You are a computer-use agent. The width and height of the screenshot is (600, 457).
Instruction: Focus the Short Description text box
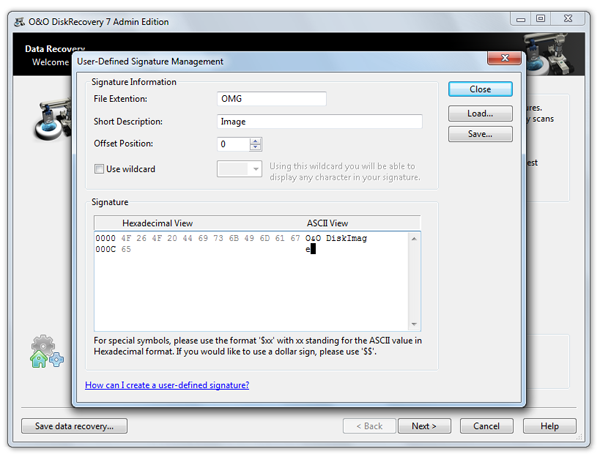click(319, 122)
